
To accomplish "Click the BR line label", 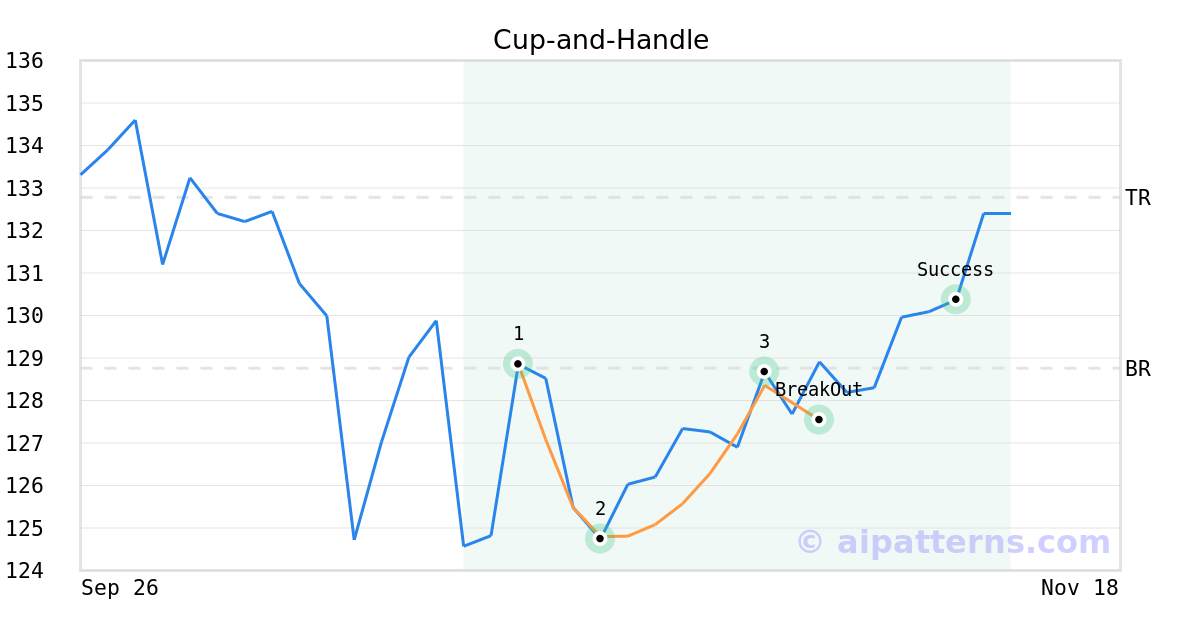I will pos(1137,369).
